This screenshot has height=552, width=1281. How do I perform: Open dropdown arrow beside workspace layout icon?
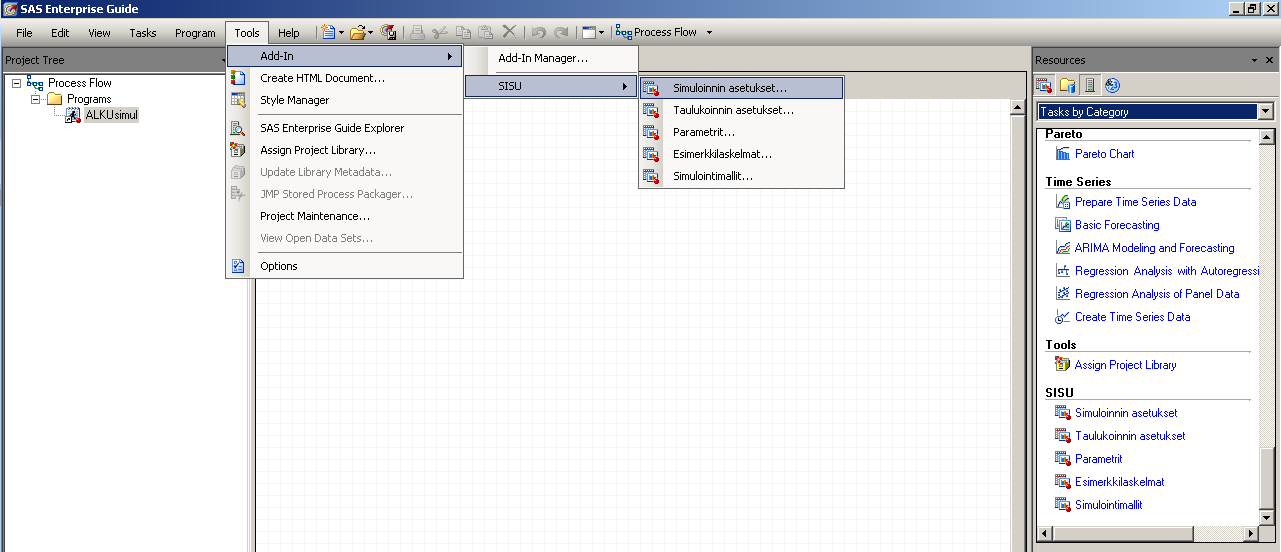[602, 32]
